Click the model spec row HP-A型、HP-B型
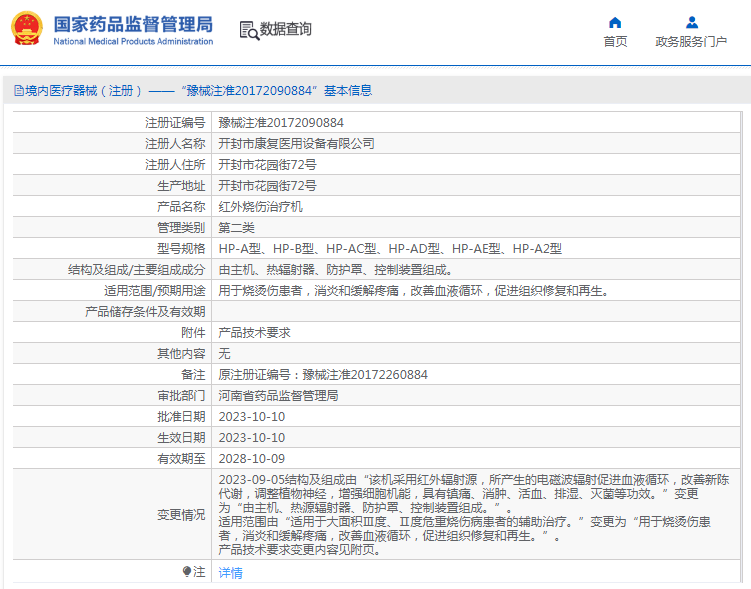The width and height of the screenshot is (751, 589). 390,249
